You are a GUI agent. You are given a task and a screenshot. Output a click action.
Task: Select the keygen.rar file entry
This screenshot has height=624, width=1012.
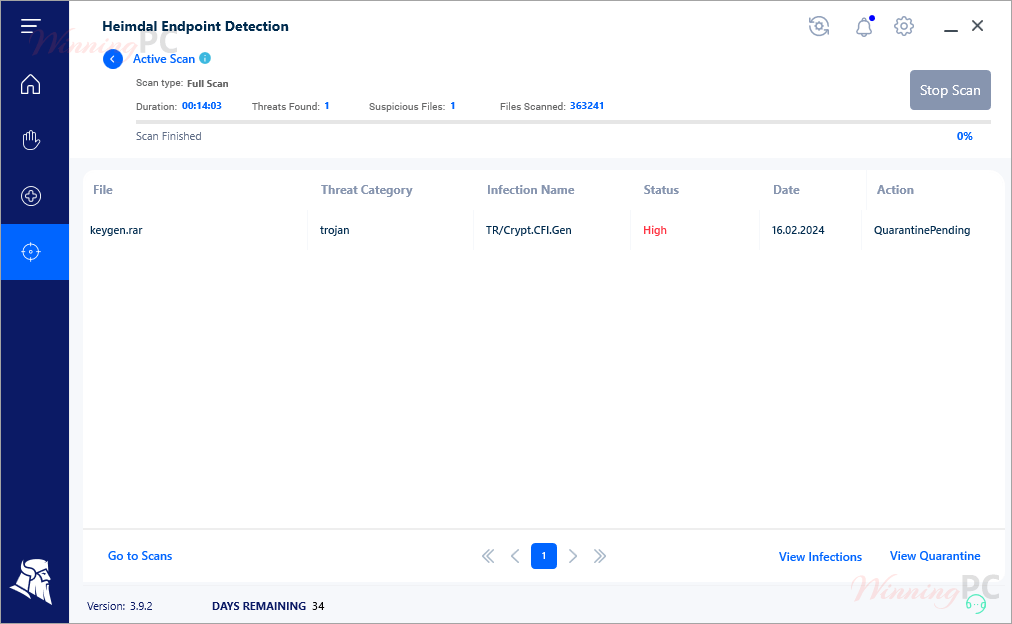[x=116, y=230]
